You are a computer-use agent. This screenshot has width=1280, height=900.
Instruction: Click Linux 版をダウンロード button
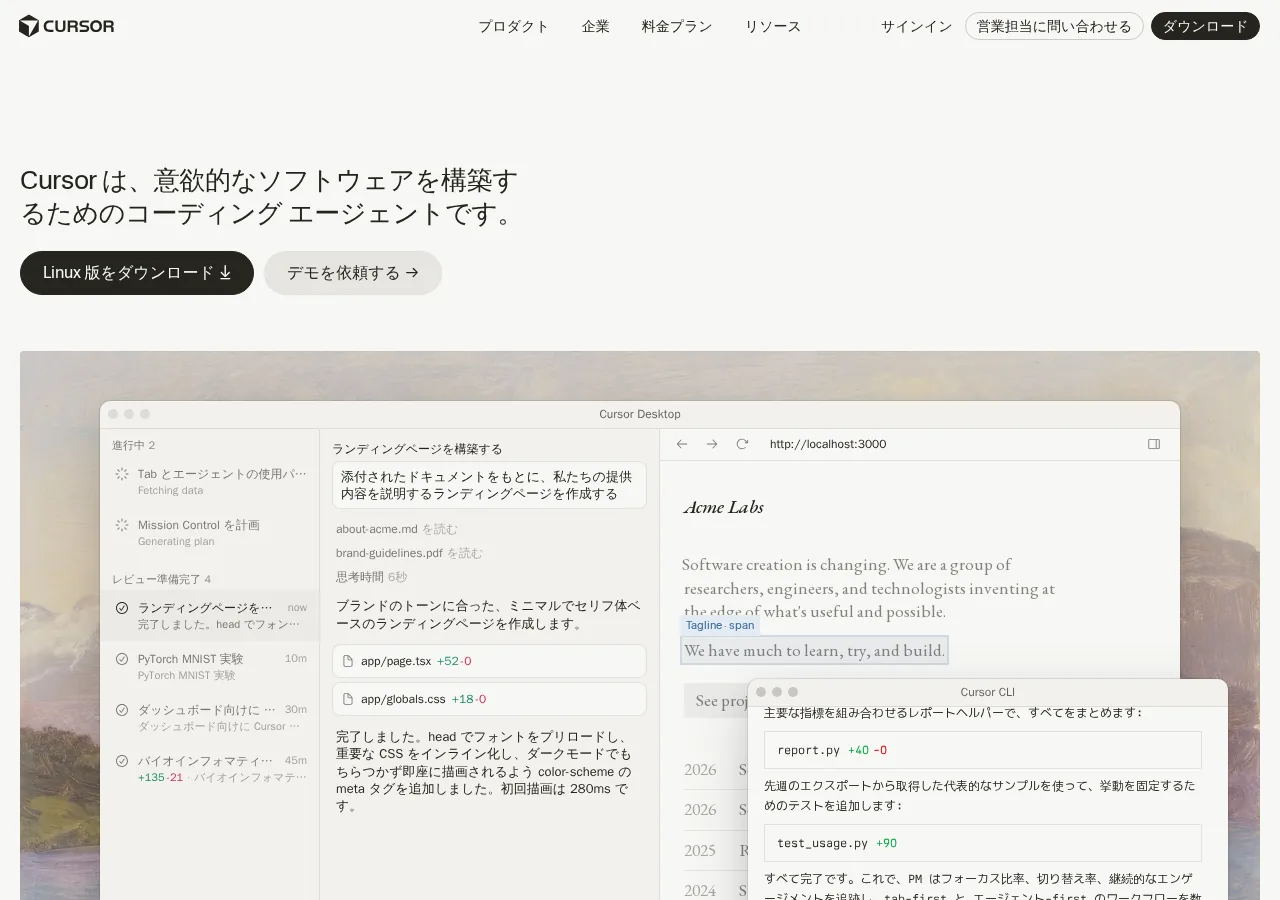[x=137, y=273]
